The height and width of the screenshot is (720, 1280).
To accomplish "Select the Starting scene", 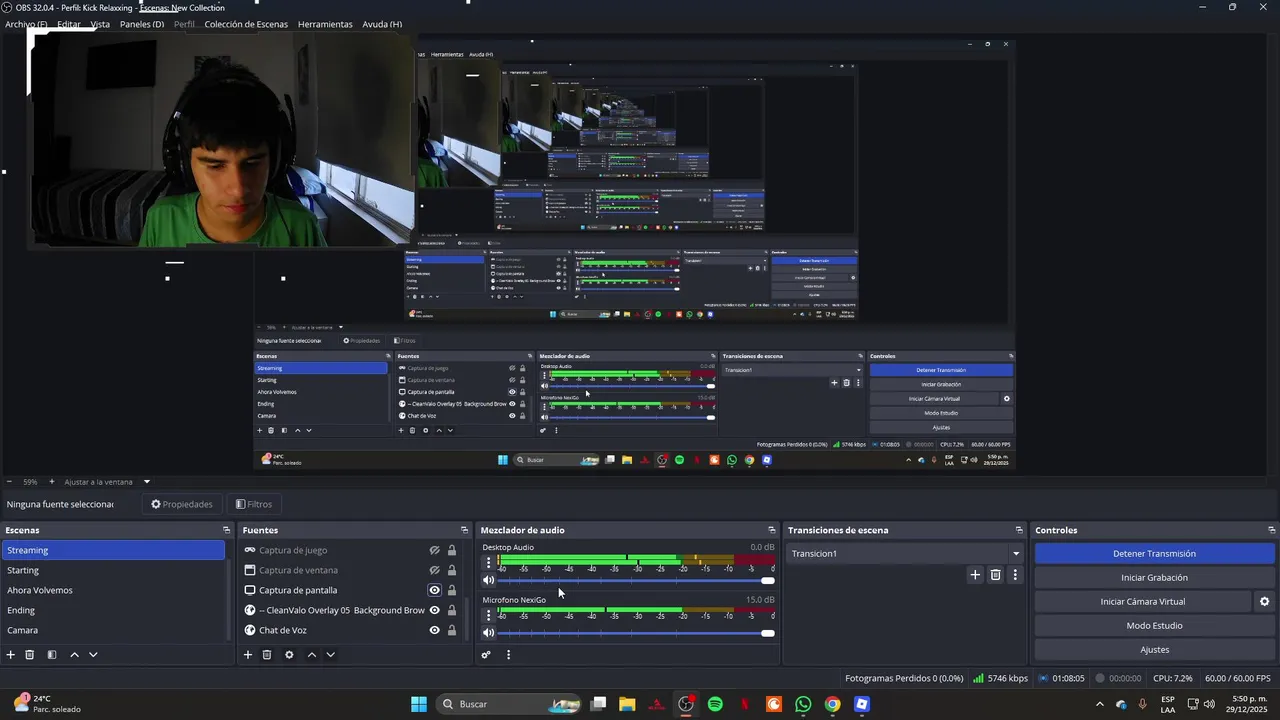I will pyautogui.click(x=113, y=570).
